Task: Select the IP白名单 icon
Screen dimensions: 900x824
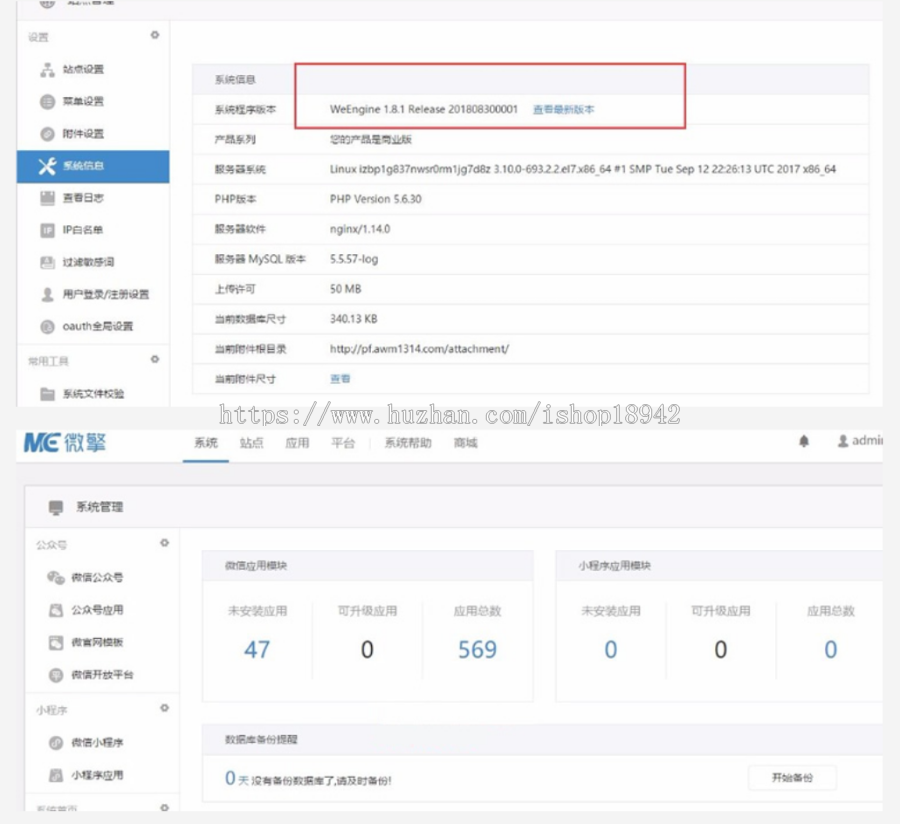Action: [x=48, y=230]
